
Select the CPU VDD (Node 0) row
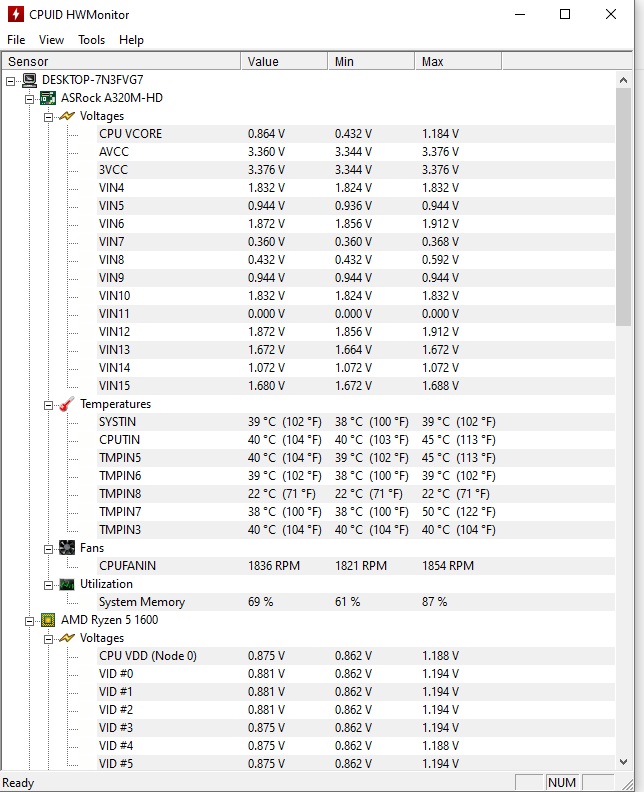coord(356,656)
